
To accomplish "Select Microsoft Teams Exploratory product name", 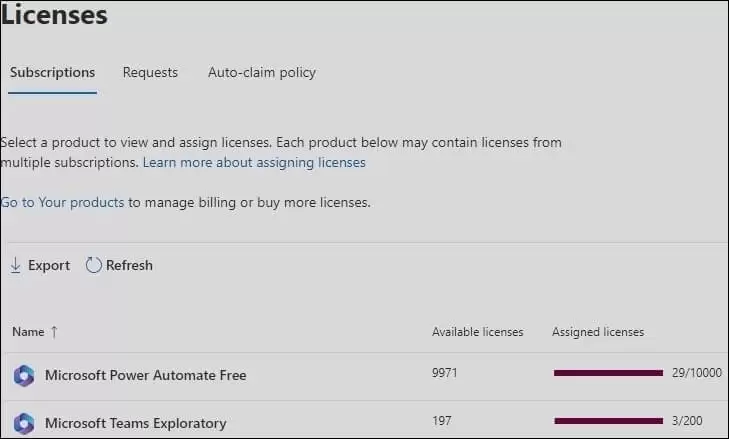I will [135, 423].
